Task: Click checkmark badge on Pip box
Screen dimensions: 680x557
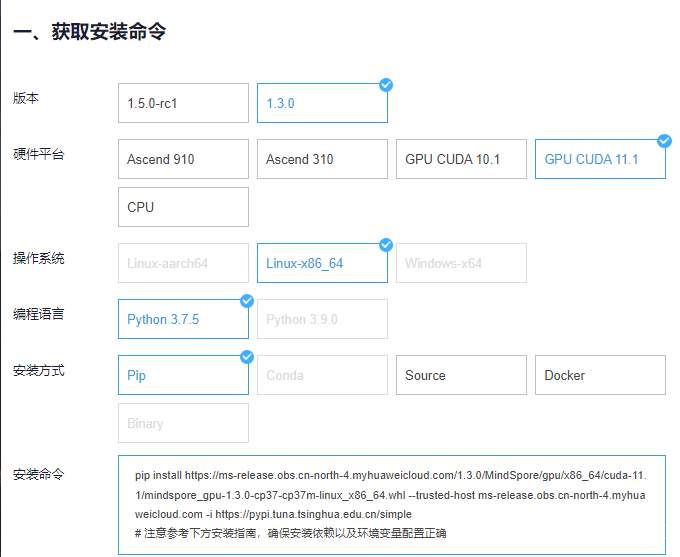Action: coord(247,357)
